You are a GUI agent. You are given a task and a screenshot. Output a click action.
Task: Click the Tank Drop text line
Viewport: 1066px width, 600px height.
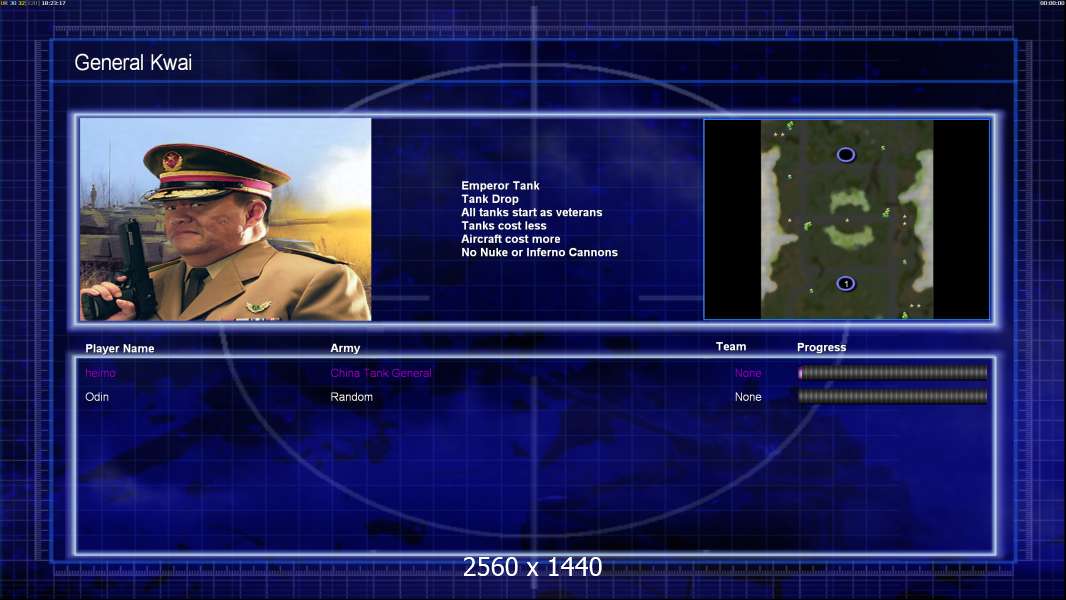point(489,199)
